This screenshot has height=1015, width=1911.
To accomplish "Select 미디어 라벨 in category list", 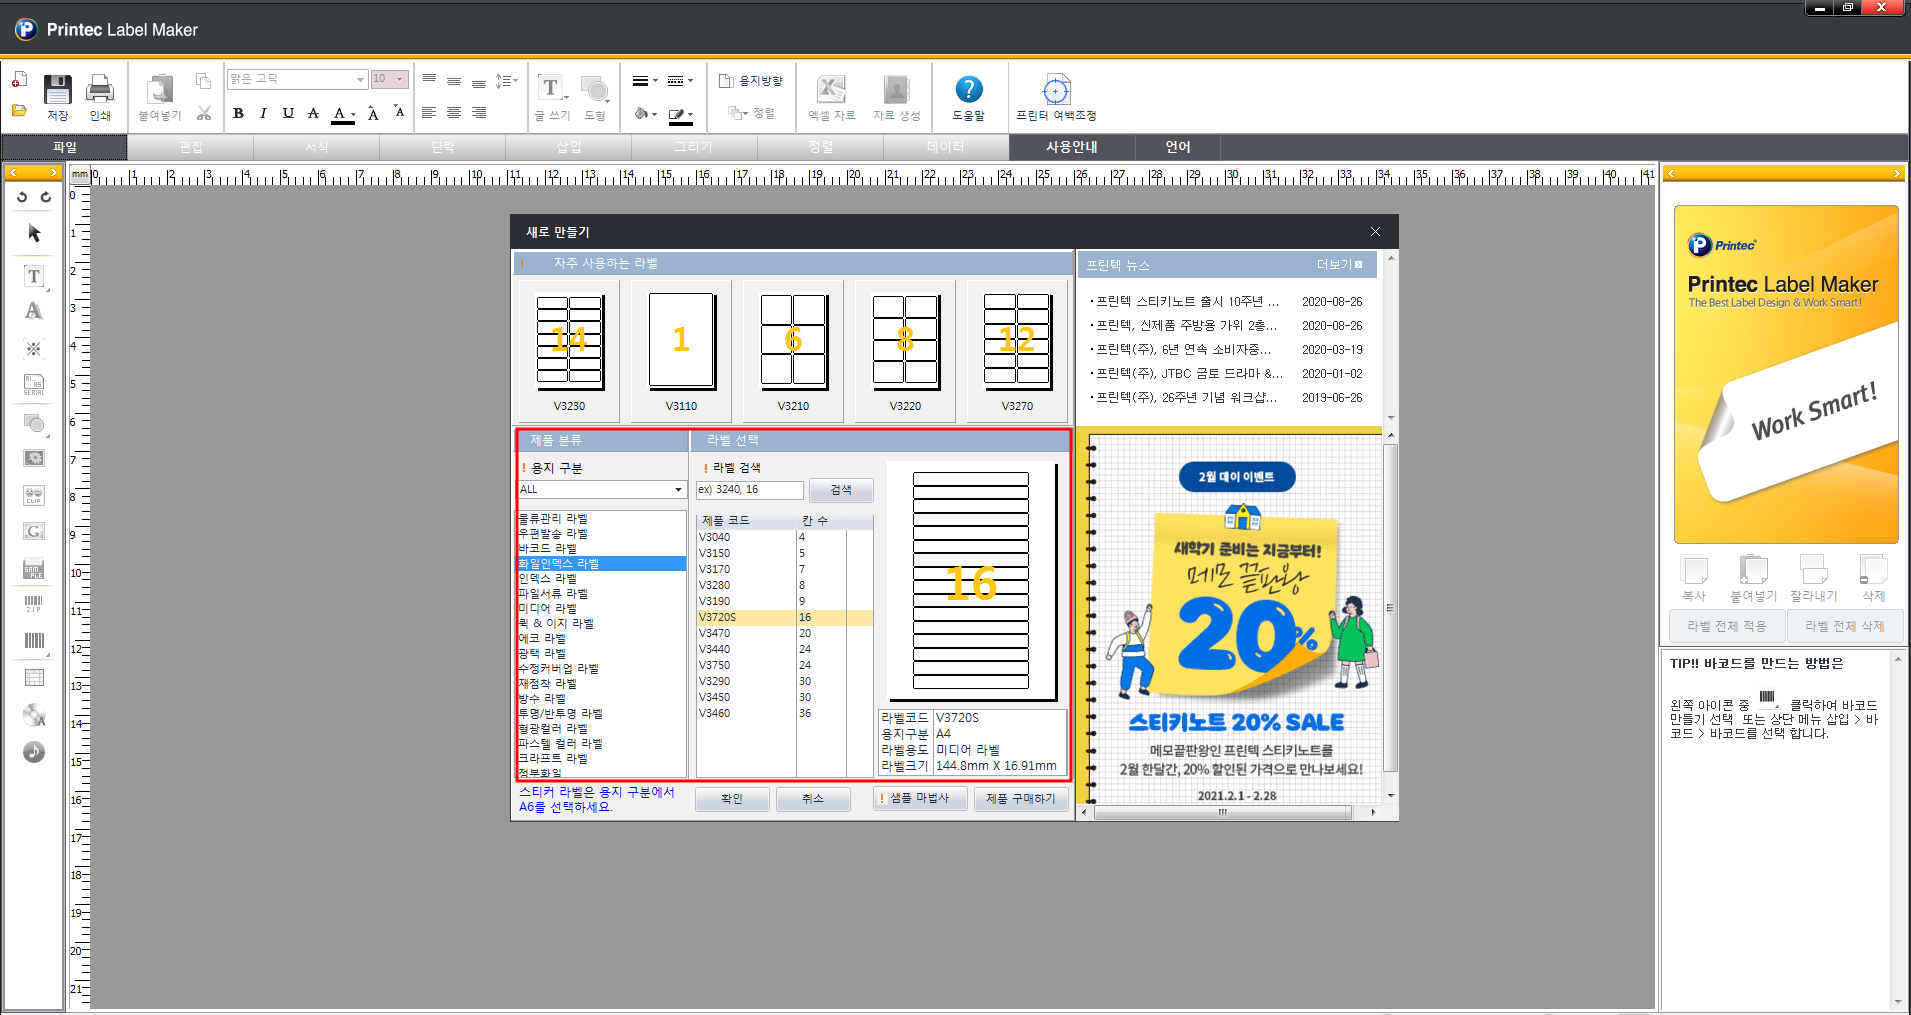I will 547,609.
